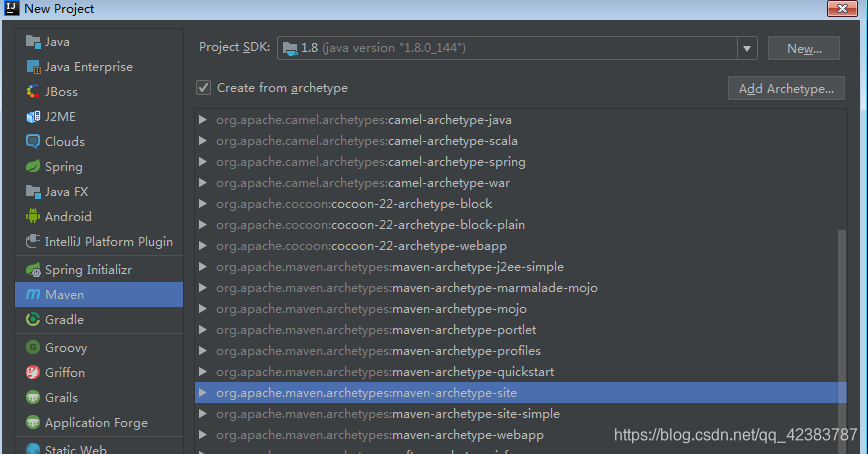Expand the maven-archetype-mojo entry

(x=203, y=309)
